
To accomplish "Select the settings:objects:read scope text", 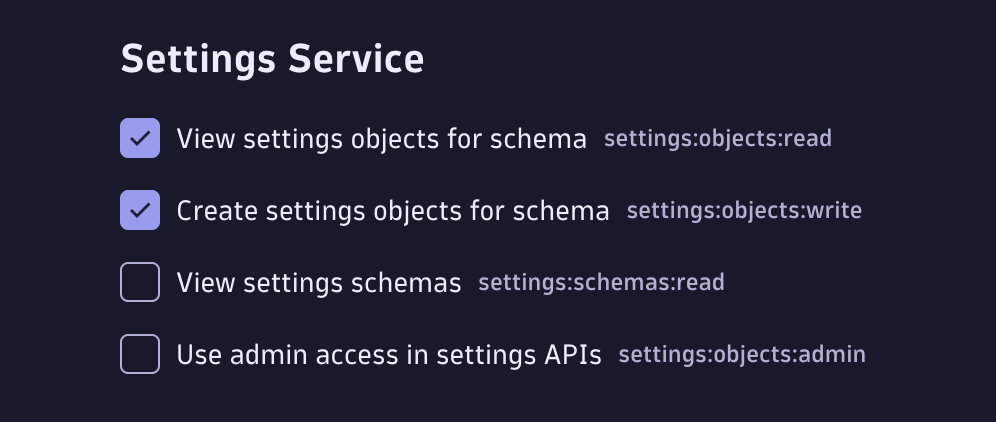I will tap(717, 138).
